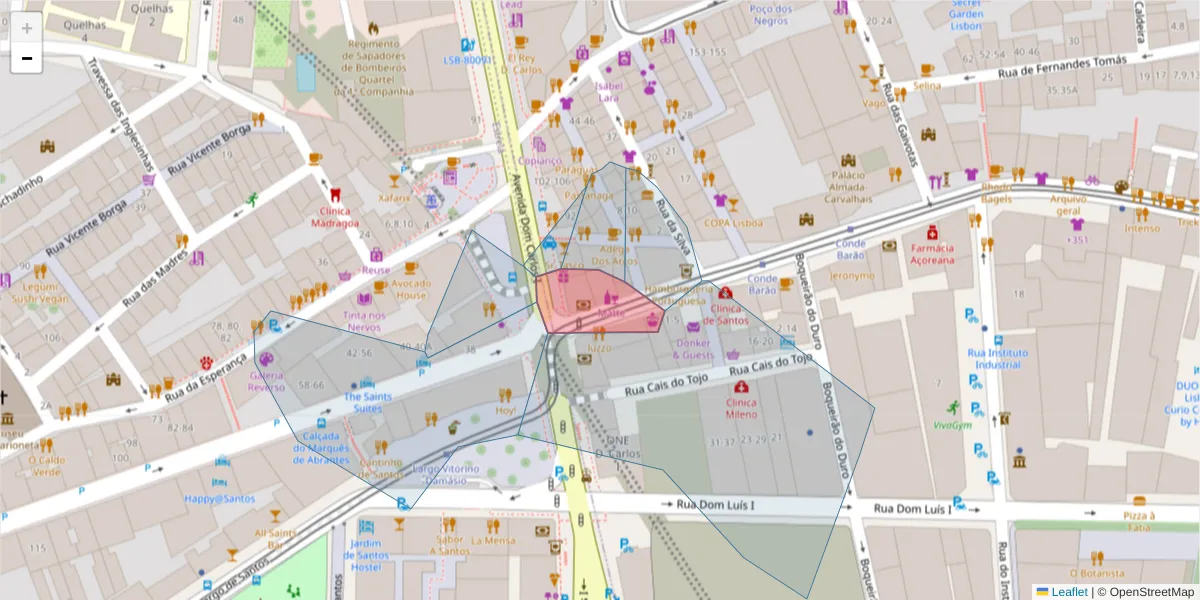The width and height of the screenshot is (1200, 600).
Task: Click the ATM icon inside the red Malte area
Action: click(583, 304)
